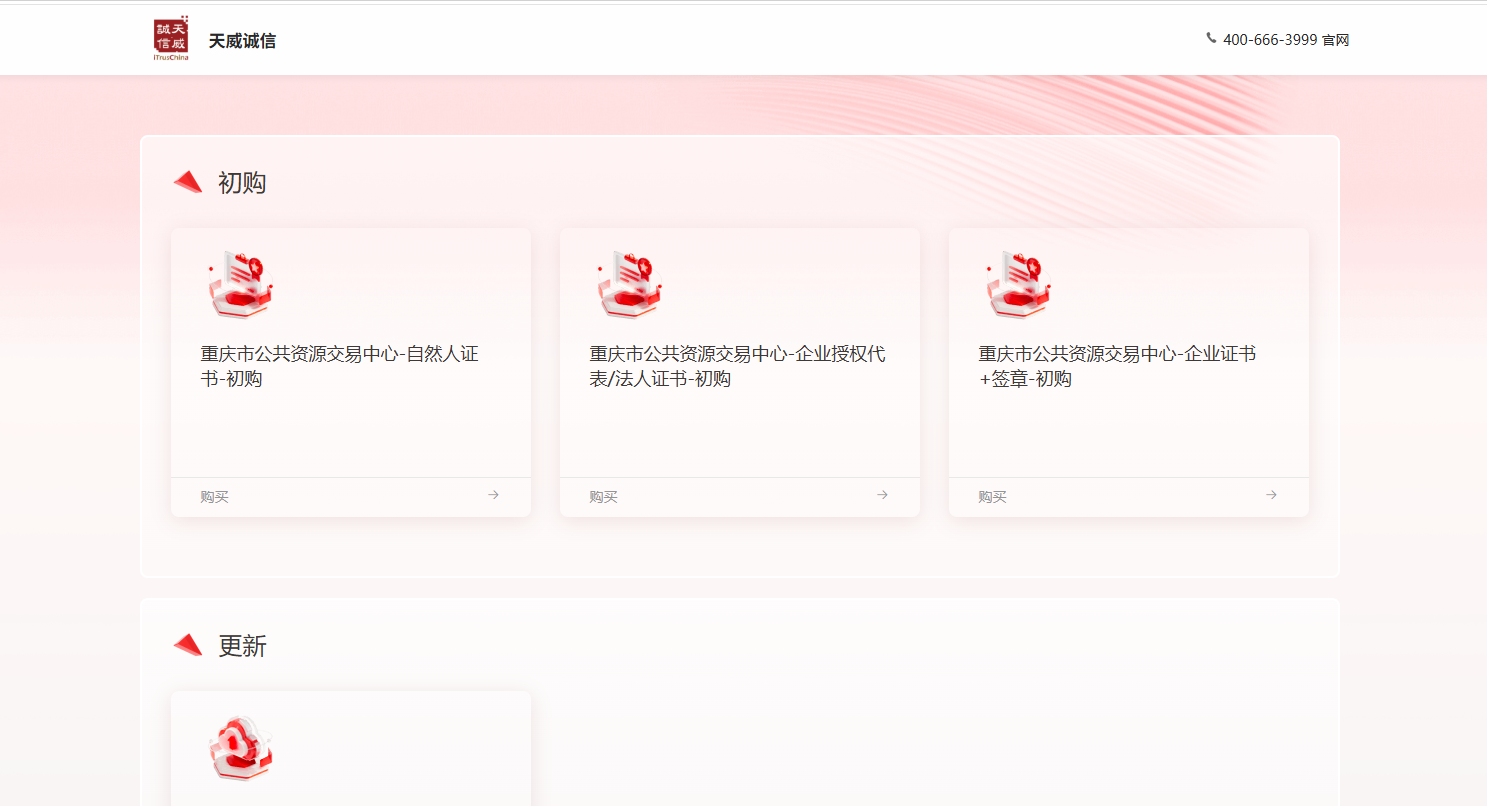Click the red triangle icon beside 初购
Image resolution: width=1487 pixels, height=806 pixels.
tap(188, 181)
